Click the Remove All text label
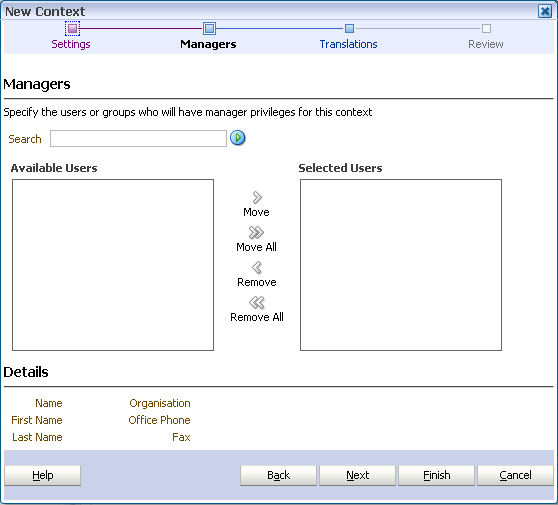Screen dimensions: 558x505 coord(257,317)
